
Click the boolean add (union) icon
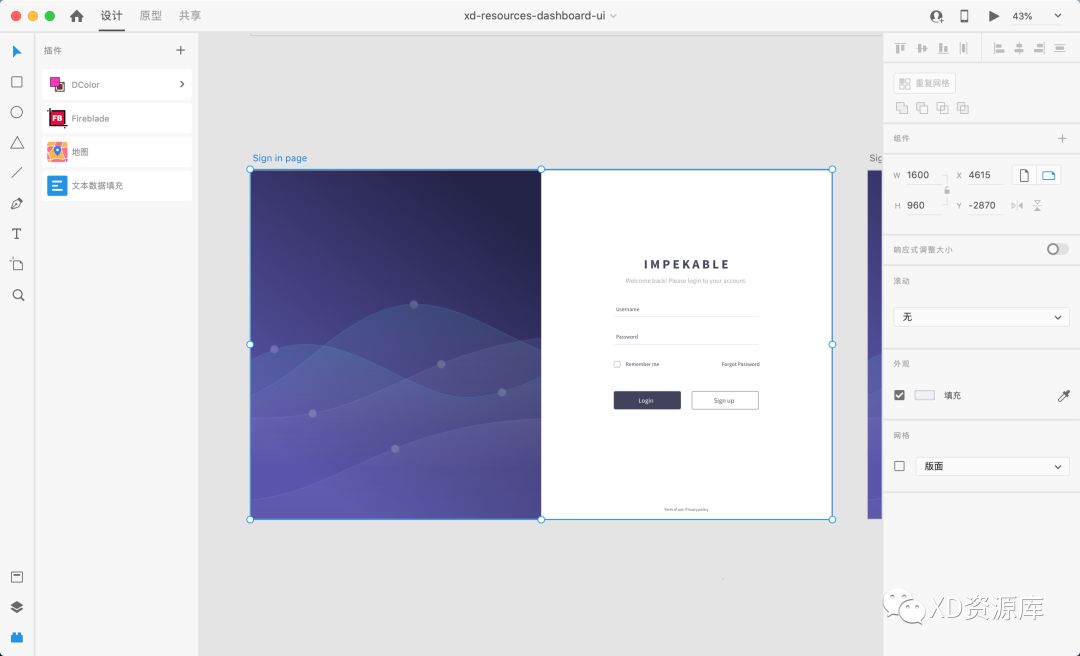[902, 108]
